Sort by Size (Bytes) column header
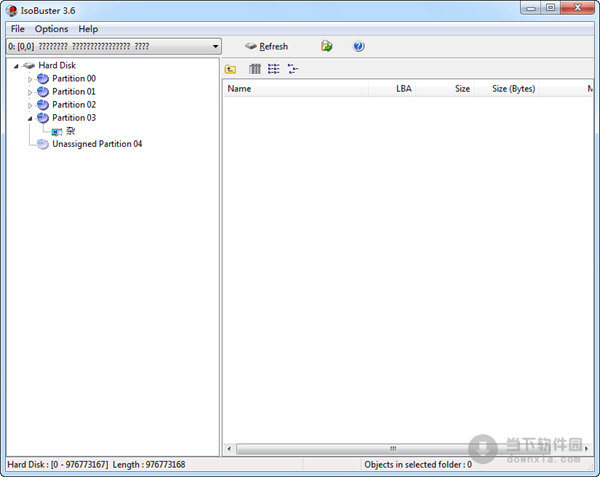Screen dimensions: 600x477 point(507,89)
